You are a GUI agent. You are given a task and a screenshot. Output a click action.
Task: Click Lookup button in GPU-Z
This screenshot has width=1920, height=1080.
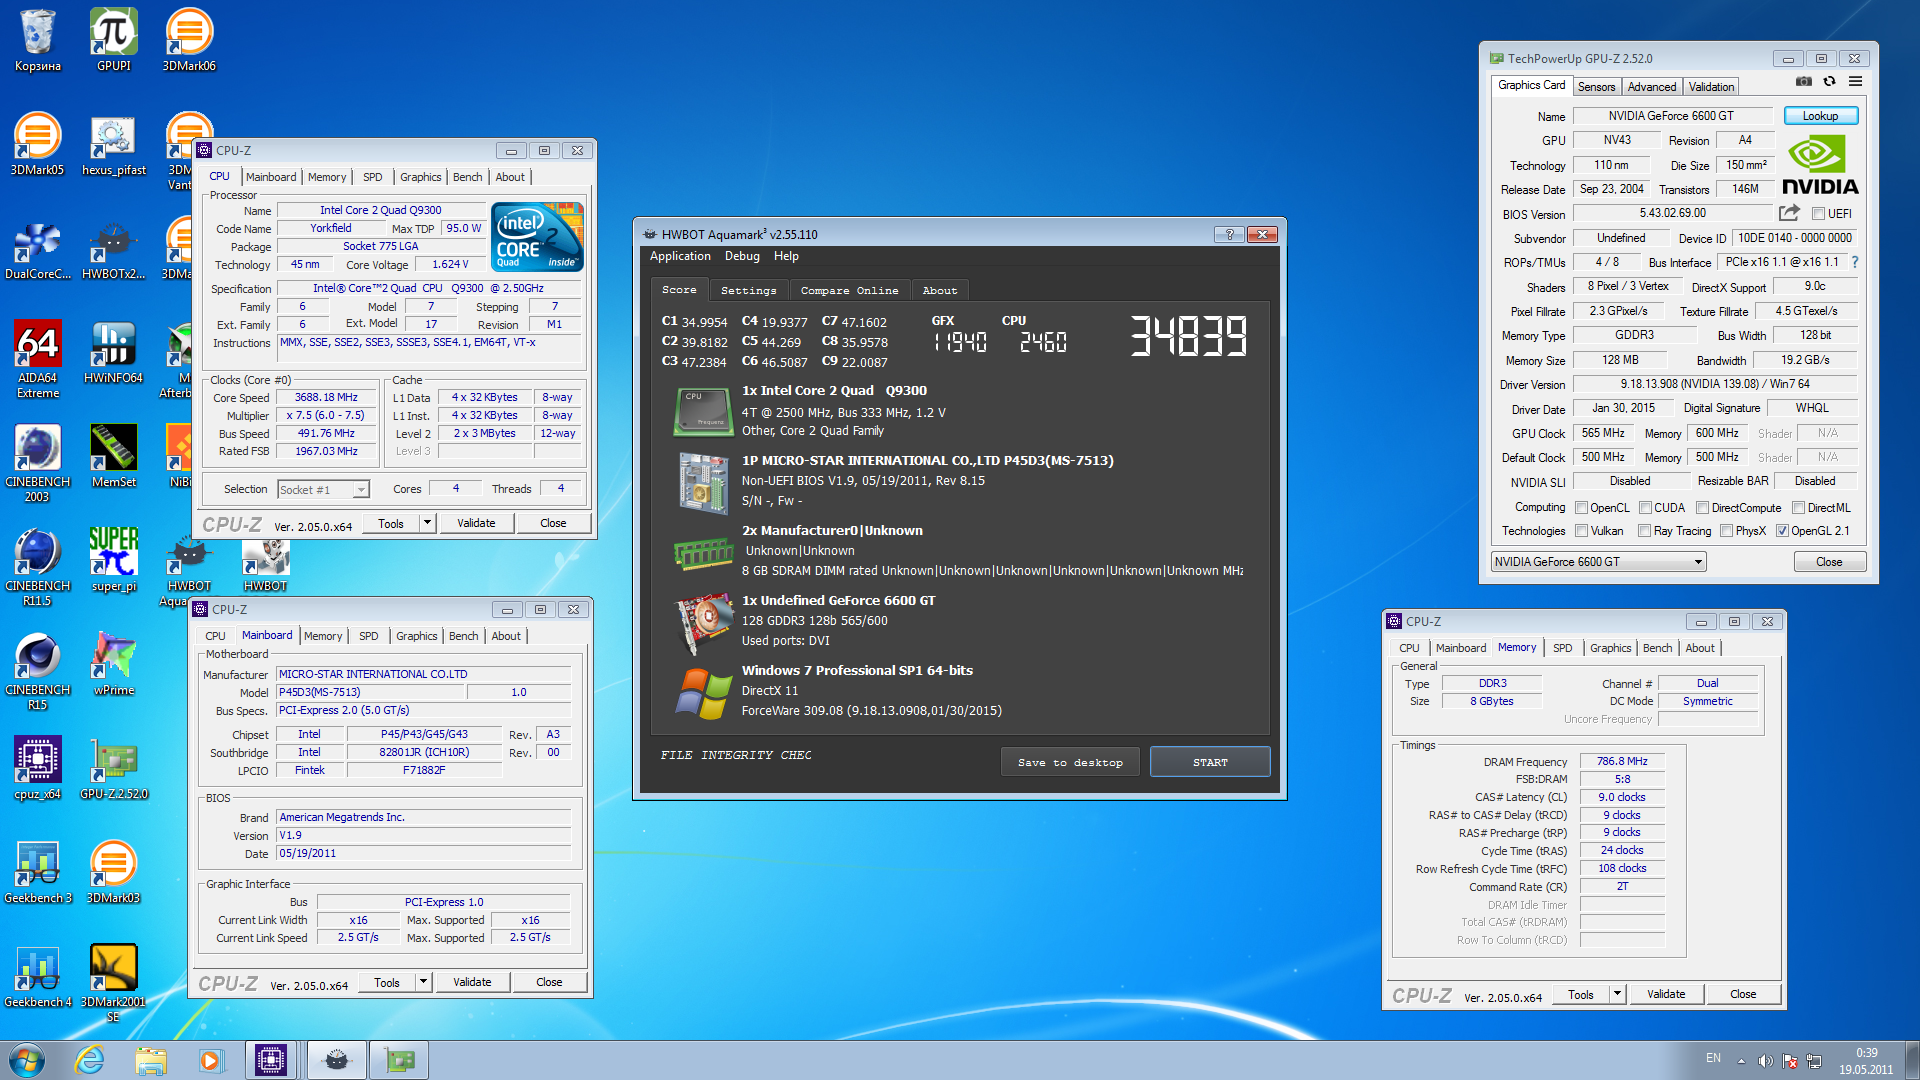1820,116
